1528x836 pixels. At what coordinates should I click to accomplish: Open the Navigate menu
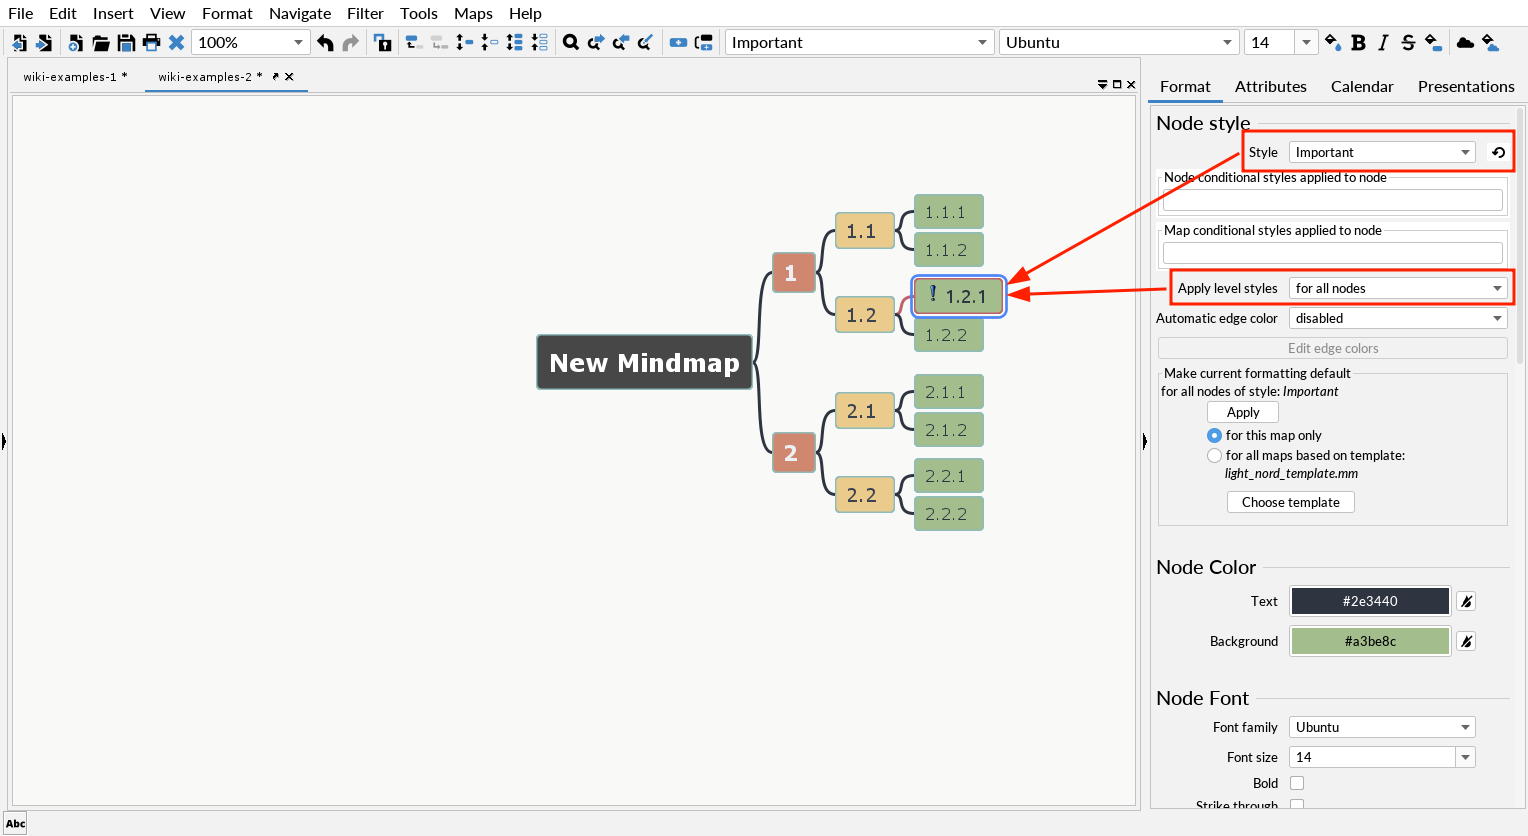[300, 13]
